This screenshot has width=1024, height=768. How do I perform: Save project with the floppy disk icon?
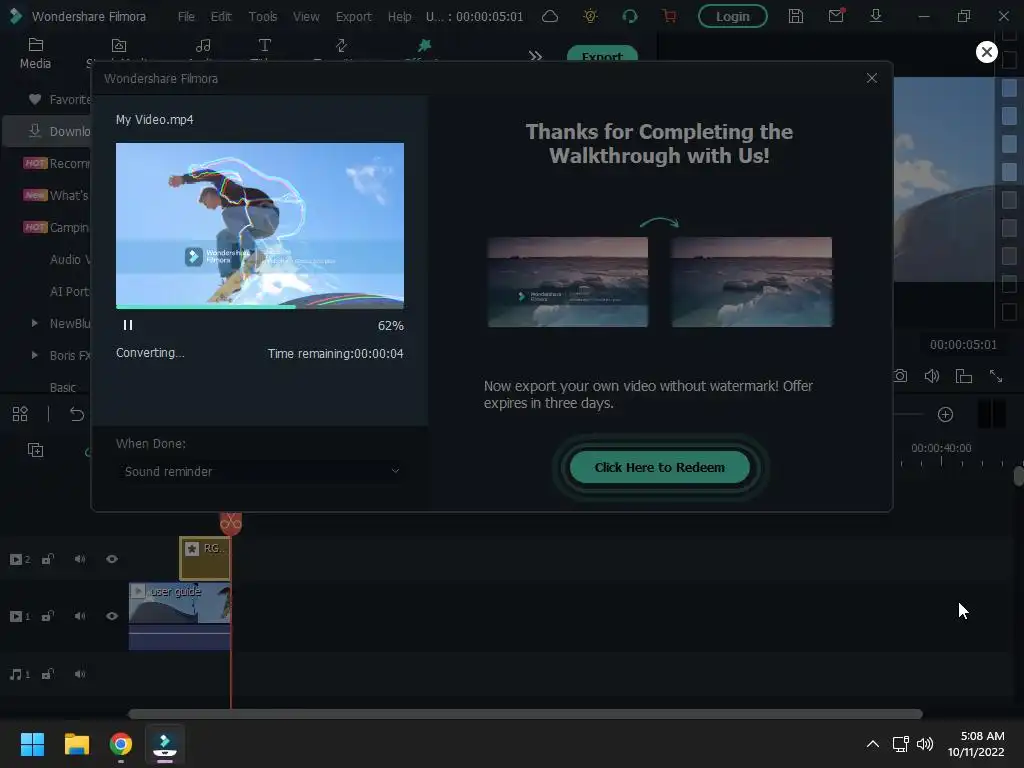click(x=795, y=16)
